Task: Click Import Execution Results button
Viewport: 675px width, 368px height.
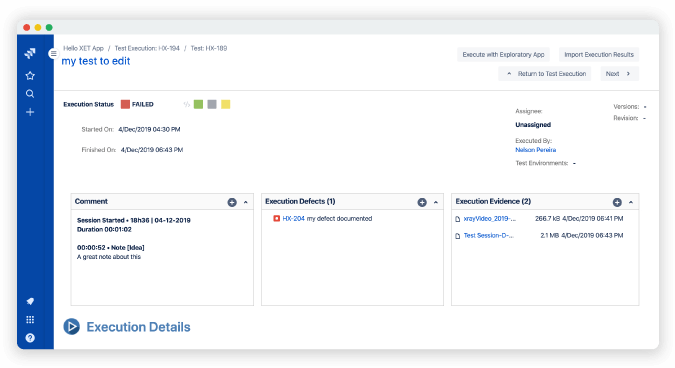Action: click(599, 55)
